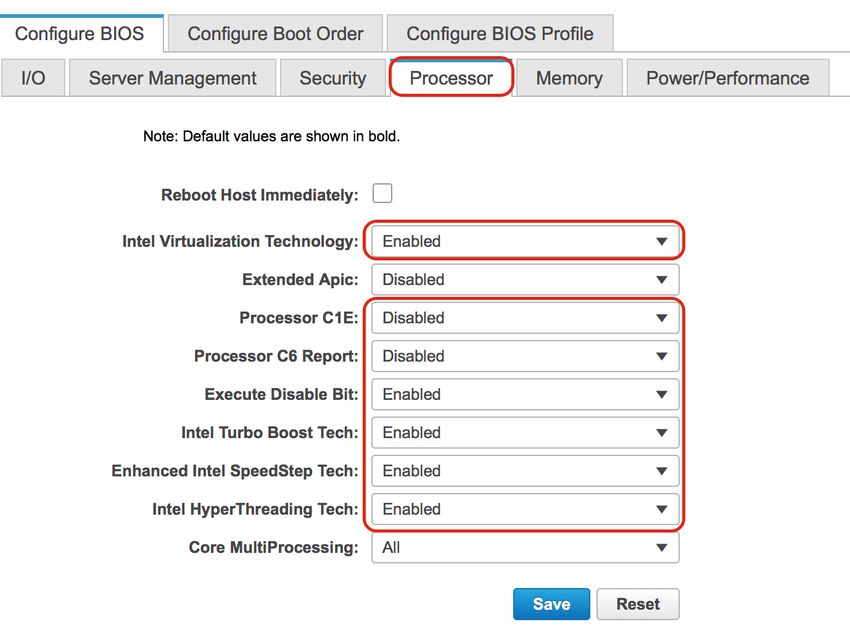Go to the Security tab

(333, 78)
